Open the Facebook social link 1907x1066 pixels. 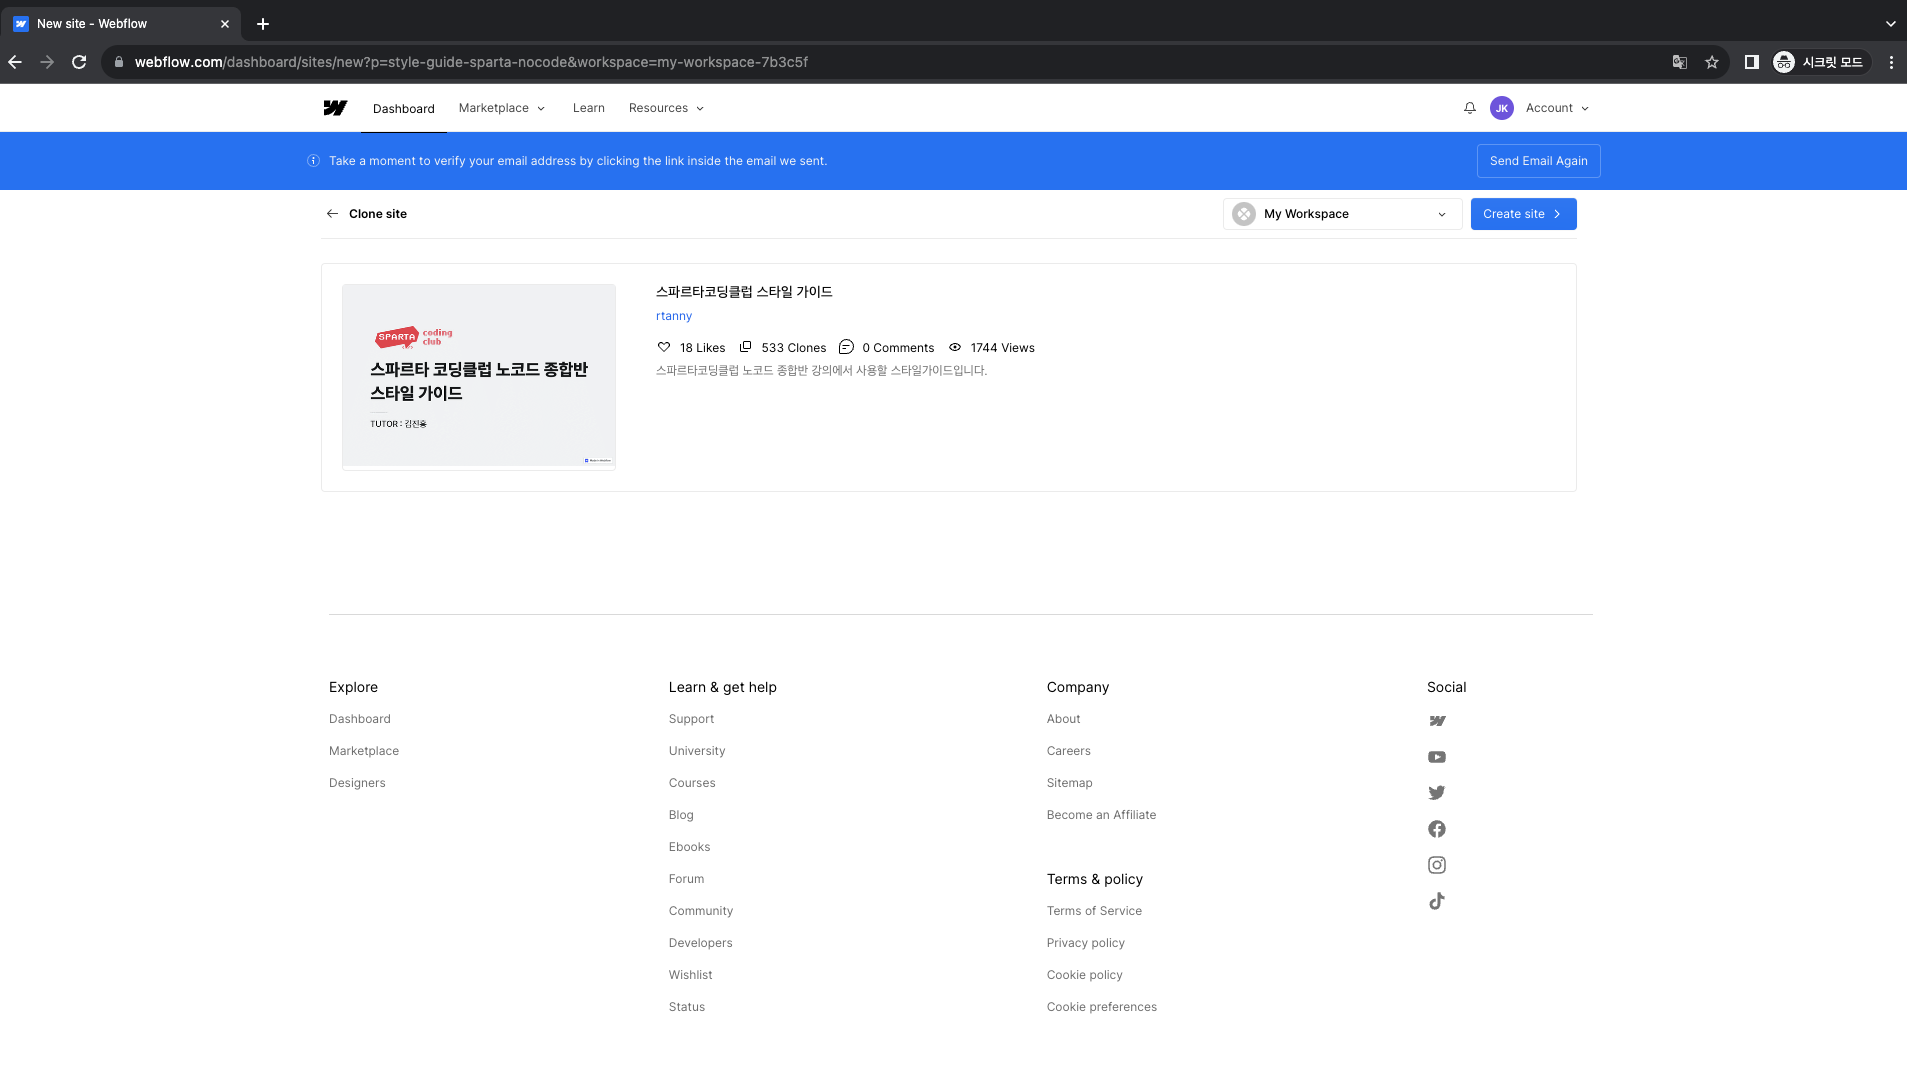(x=1437, y=829)
